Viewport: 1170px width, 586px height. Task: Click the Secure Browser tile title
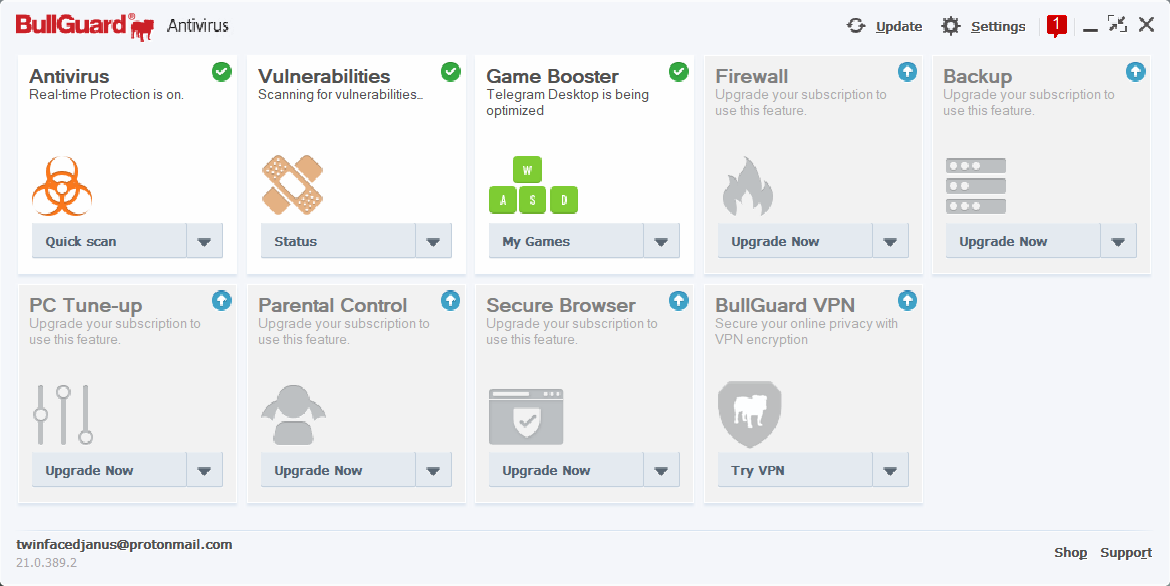coord(561,305)
